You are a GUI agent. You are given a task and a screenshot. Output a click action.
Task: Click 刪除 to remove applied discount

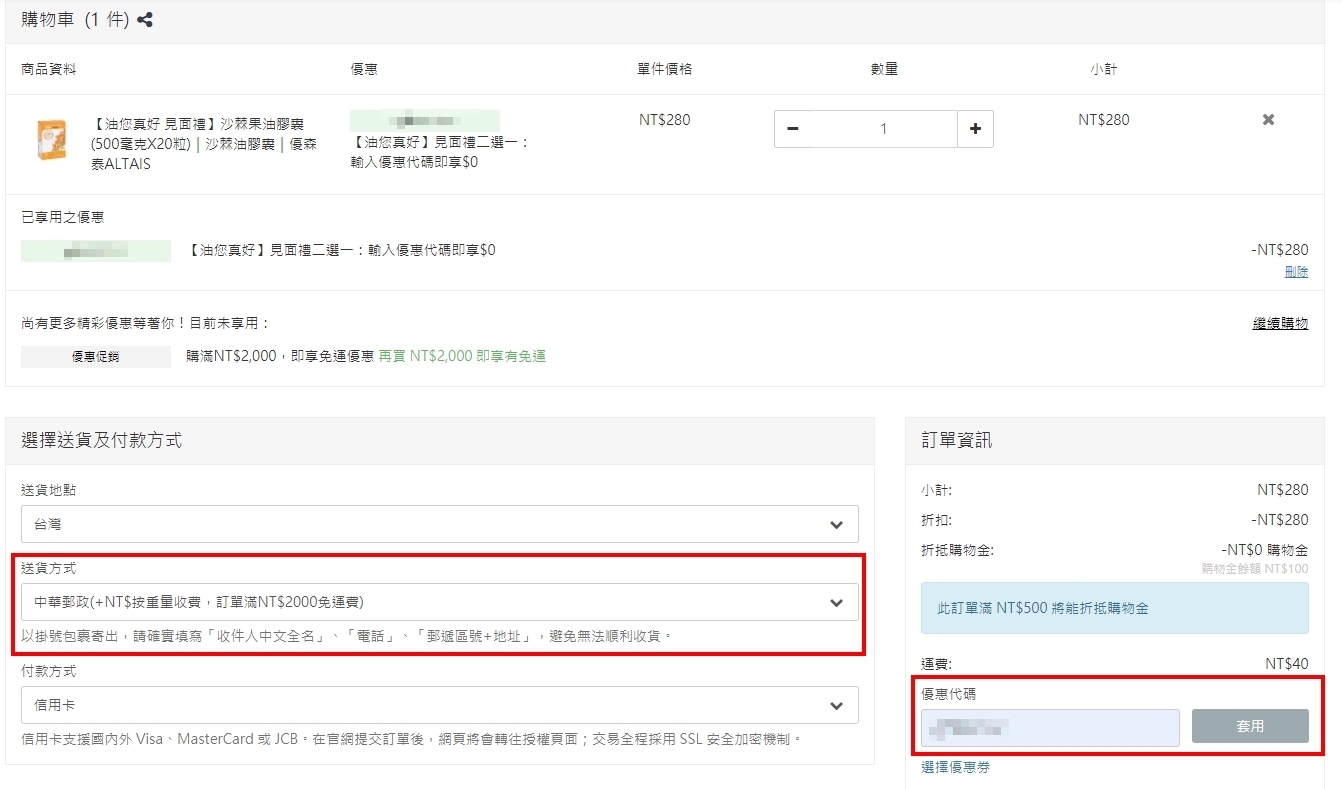[1296, 272]
